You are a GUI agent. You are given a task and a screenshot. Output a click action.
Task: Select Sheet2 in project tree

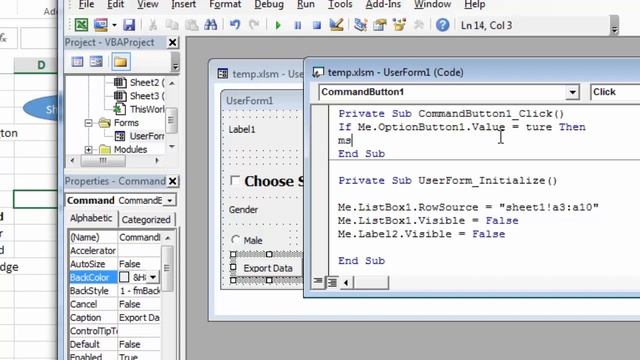click(139, 82)
